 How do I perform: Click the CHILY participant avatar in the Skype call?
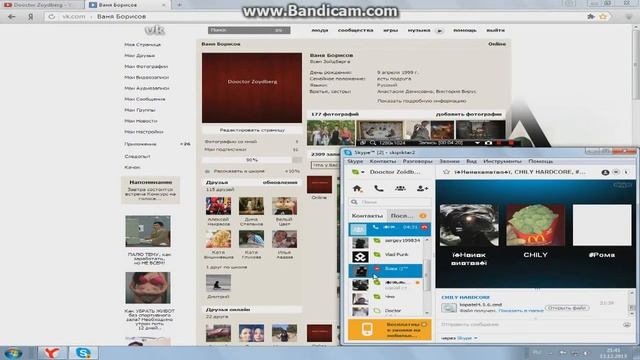[x=536, y=225]
